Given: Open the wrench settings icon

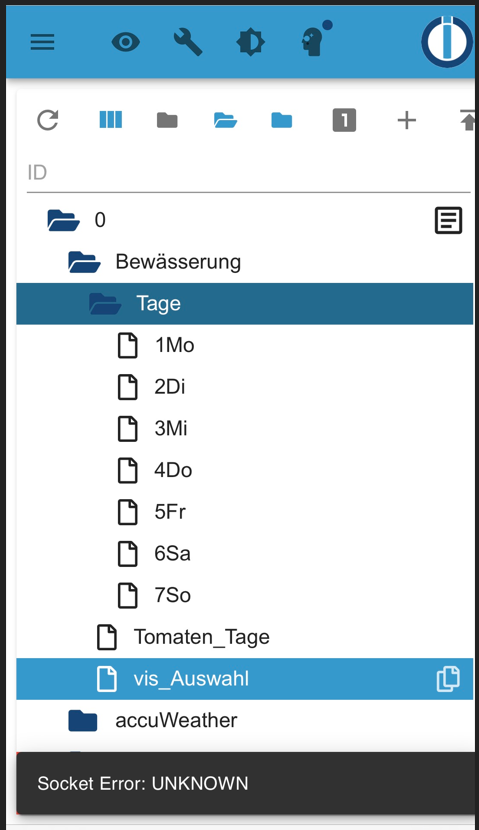Looking at the screenshot, I should 188,42.
